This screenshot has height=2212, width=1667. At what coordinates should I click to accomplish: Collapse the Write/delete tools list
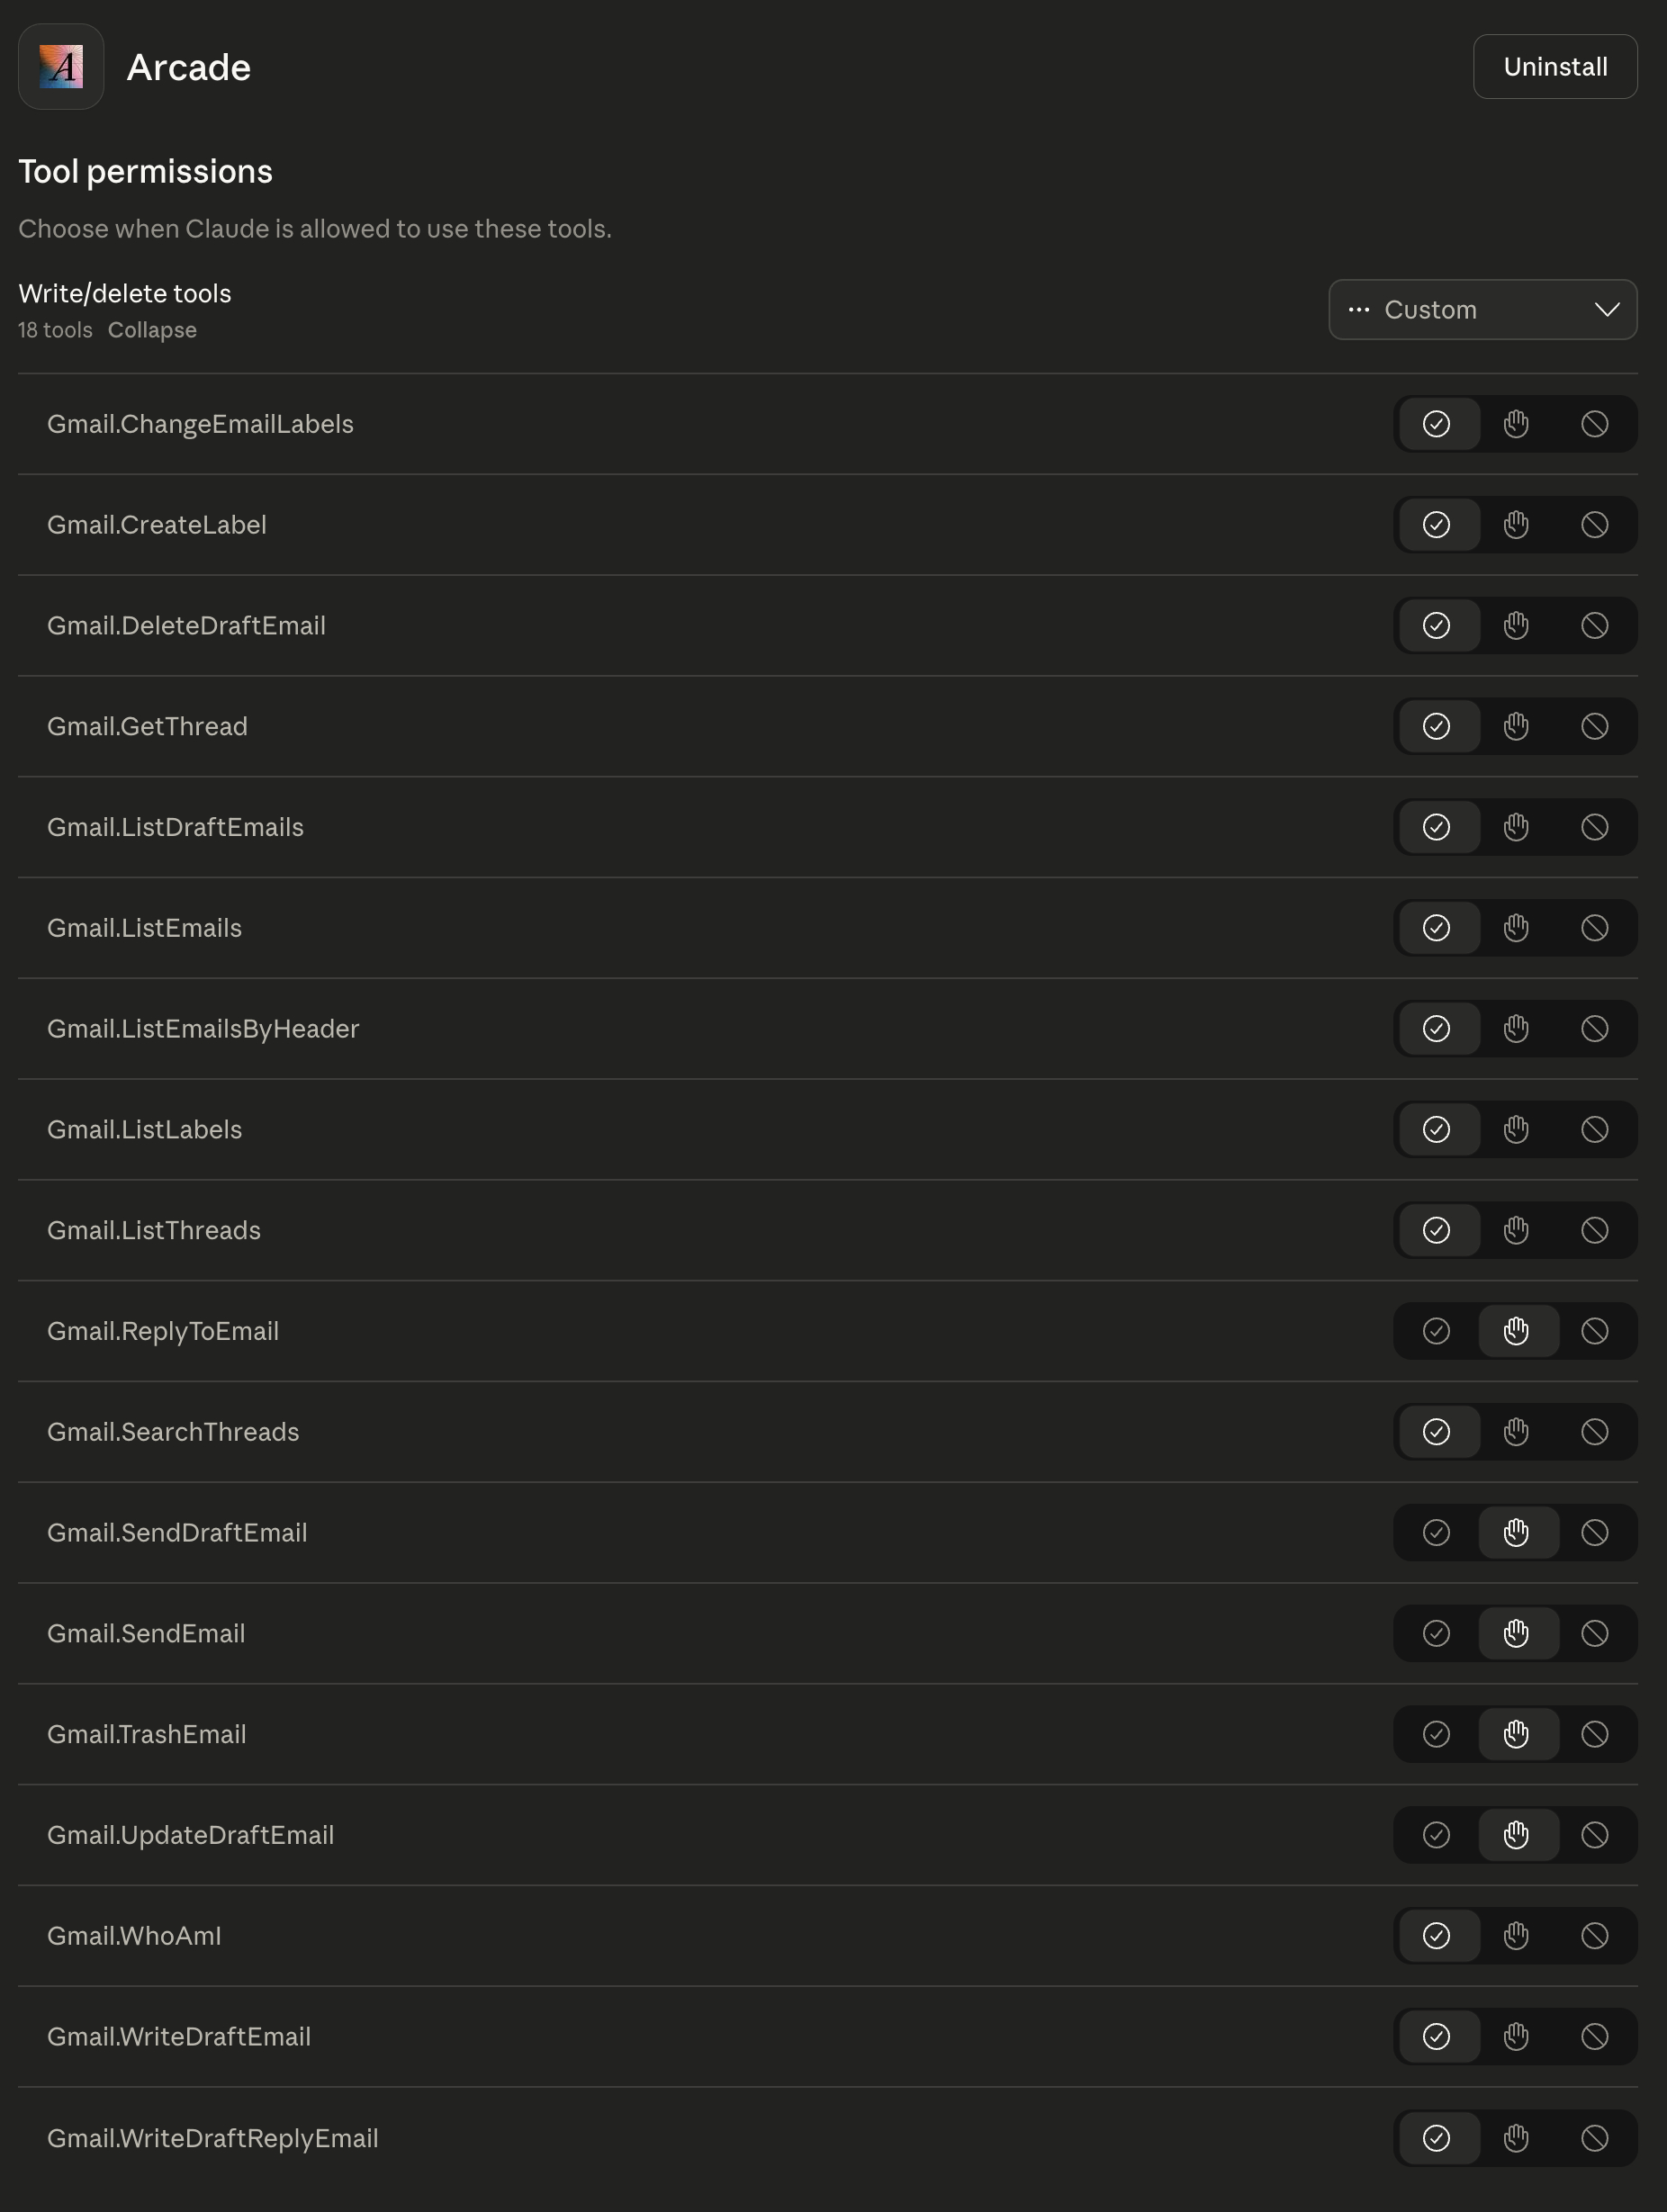point(152,330)
